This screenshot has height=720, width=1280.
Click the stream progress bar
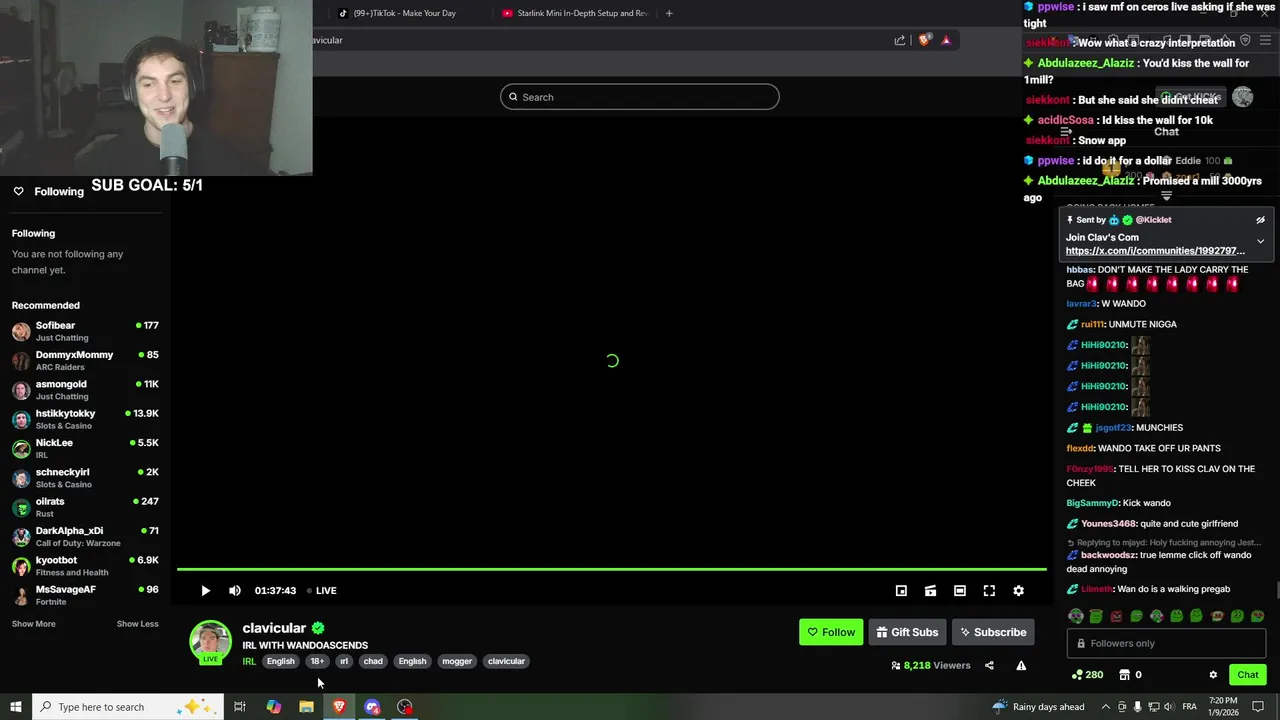click(612, 570)
